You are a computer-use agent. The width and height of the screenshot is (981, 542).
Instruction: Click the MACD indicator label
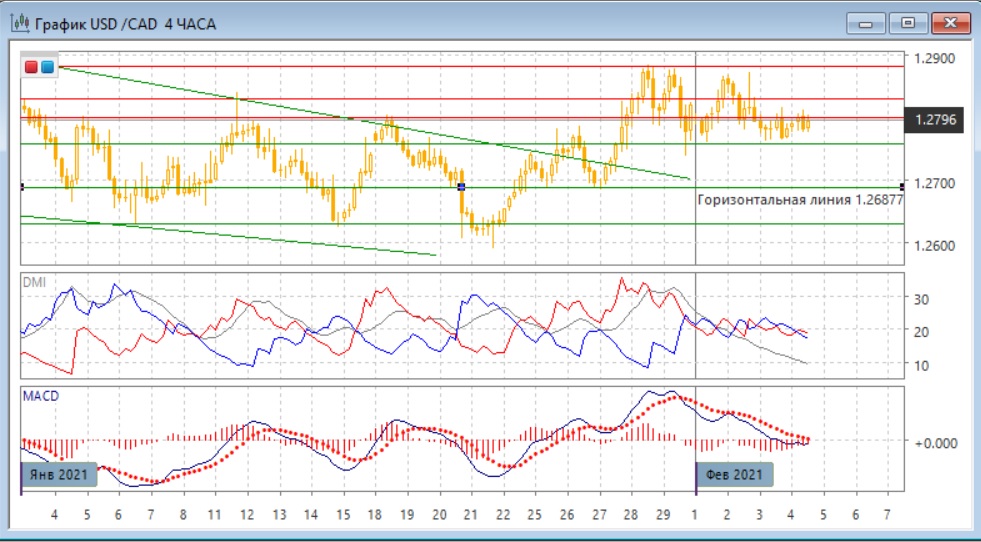(x=40, y=396)
